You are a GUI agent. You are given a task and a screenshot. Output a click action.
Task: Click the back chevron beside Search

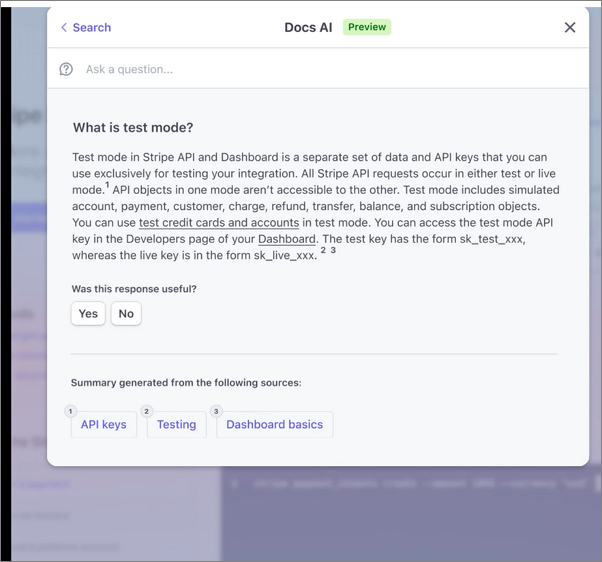click(64, 28)
